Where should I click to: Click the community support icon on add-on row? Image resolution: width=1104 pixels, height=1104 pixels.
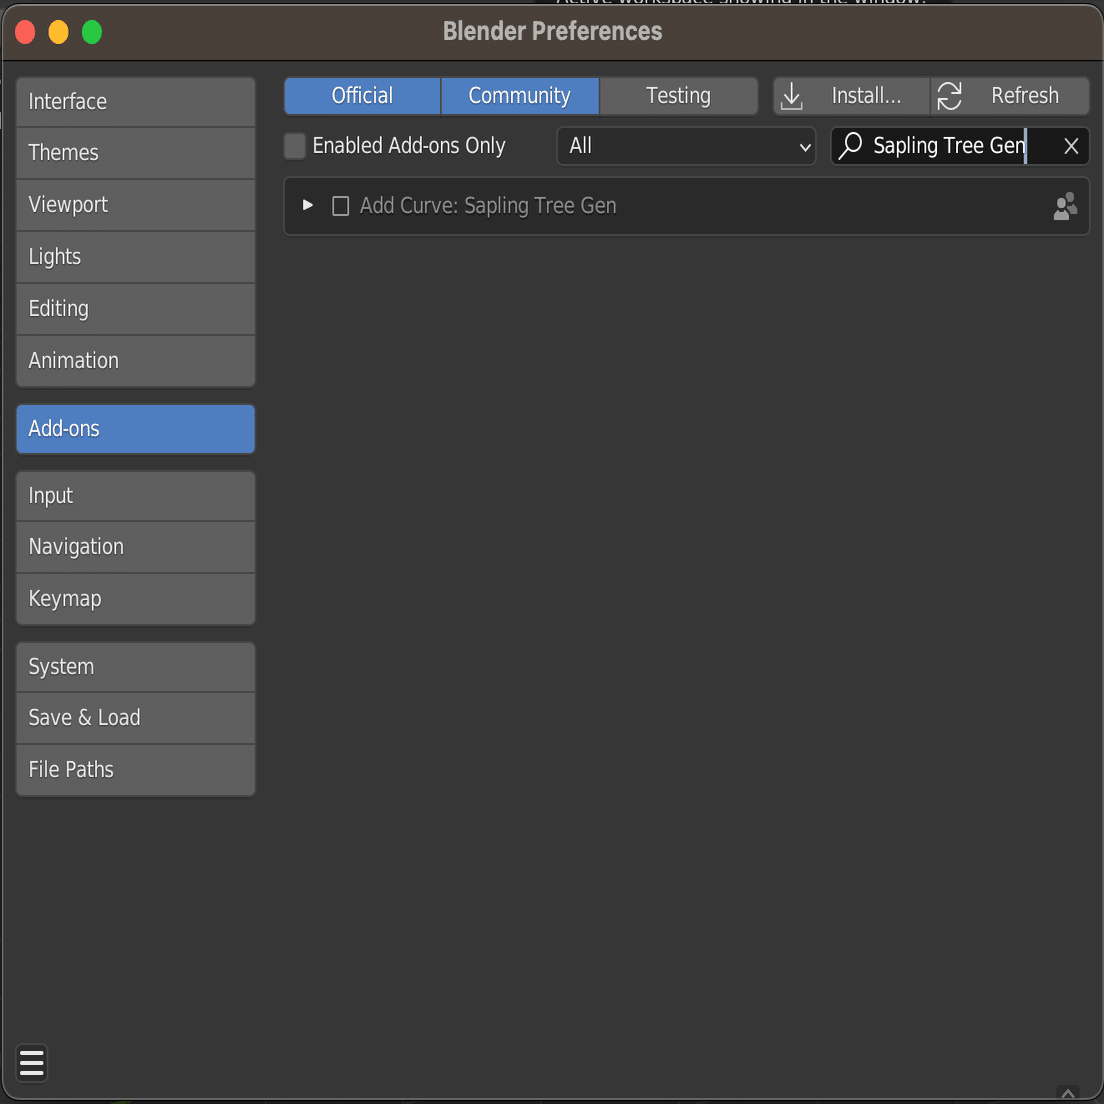(1065, 206)
